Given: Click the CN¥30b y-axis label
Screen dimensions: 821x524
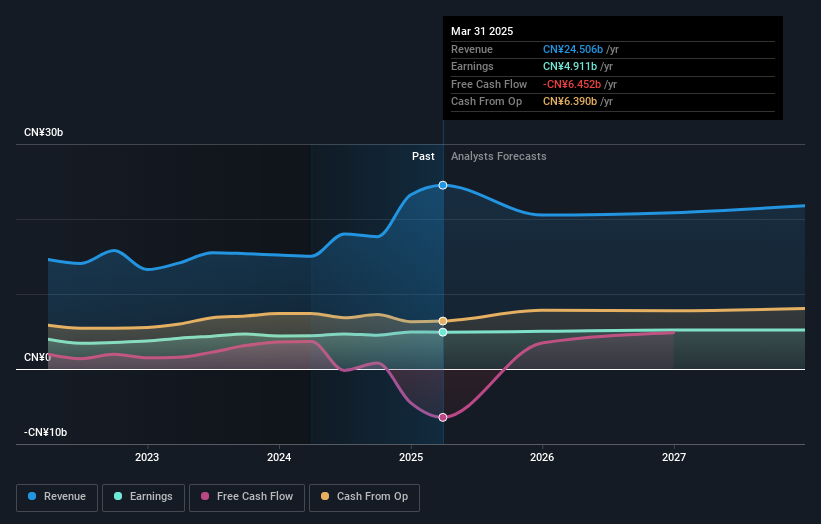Looking at the screenshot, I should [43, 132].
